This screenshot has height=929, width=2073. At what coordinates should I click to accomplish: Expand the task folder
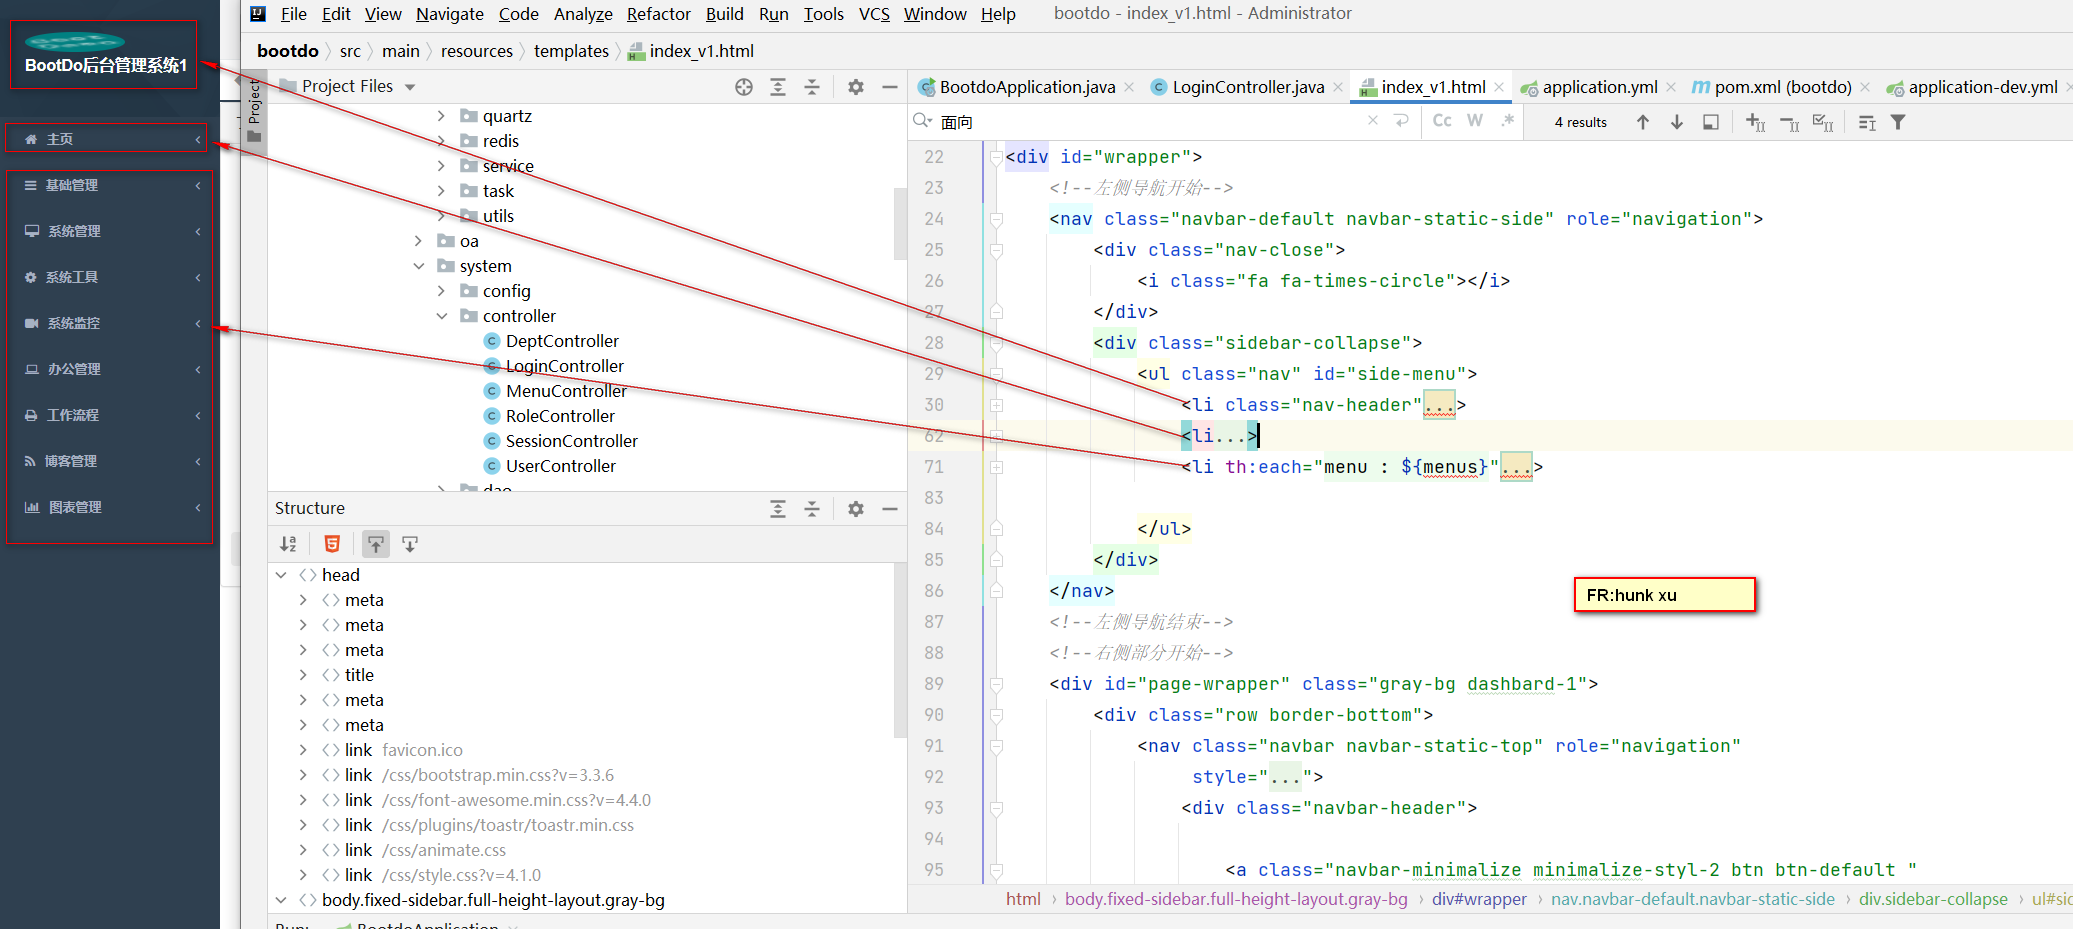tap(441, 191)
